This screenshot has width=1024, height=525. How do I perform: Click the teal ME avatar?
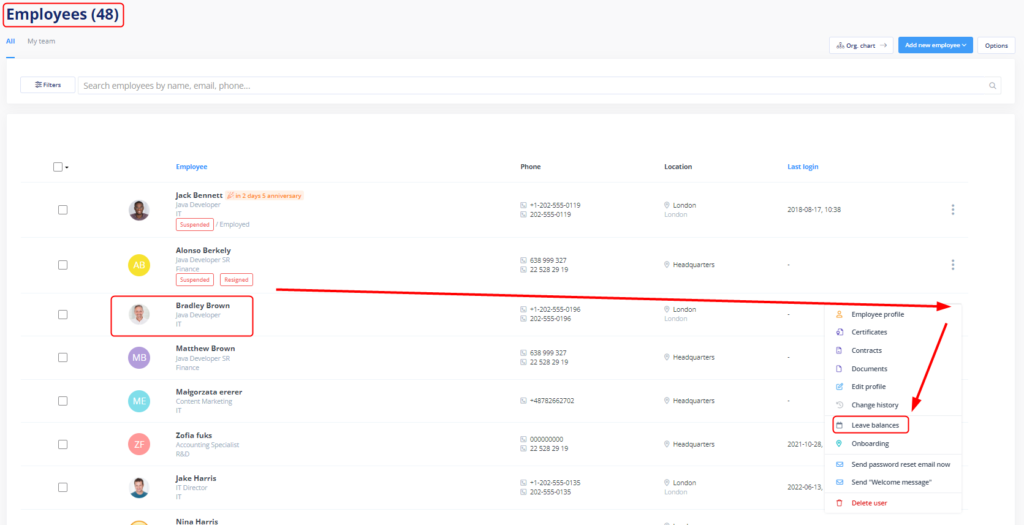click(138, 401)
